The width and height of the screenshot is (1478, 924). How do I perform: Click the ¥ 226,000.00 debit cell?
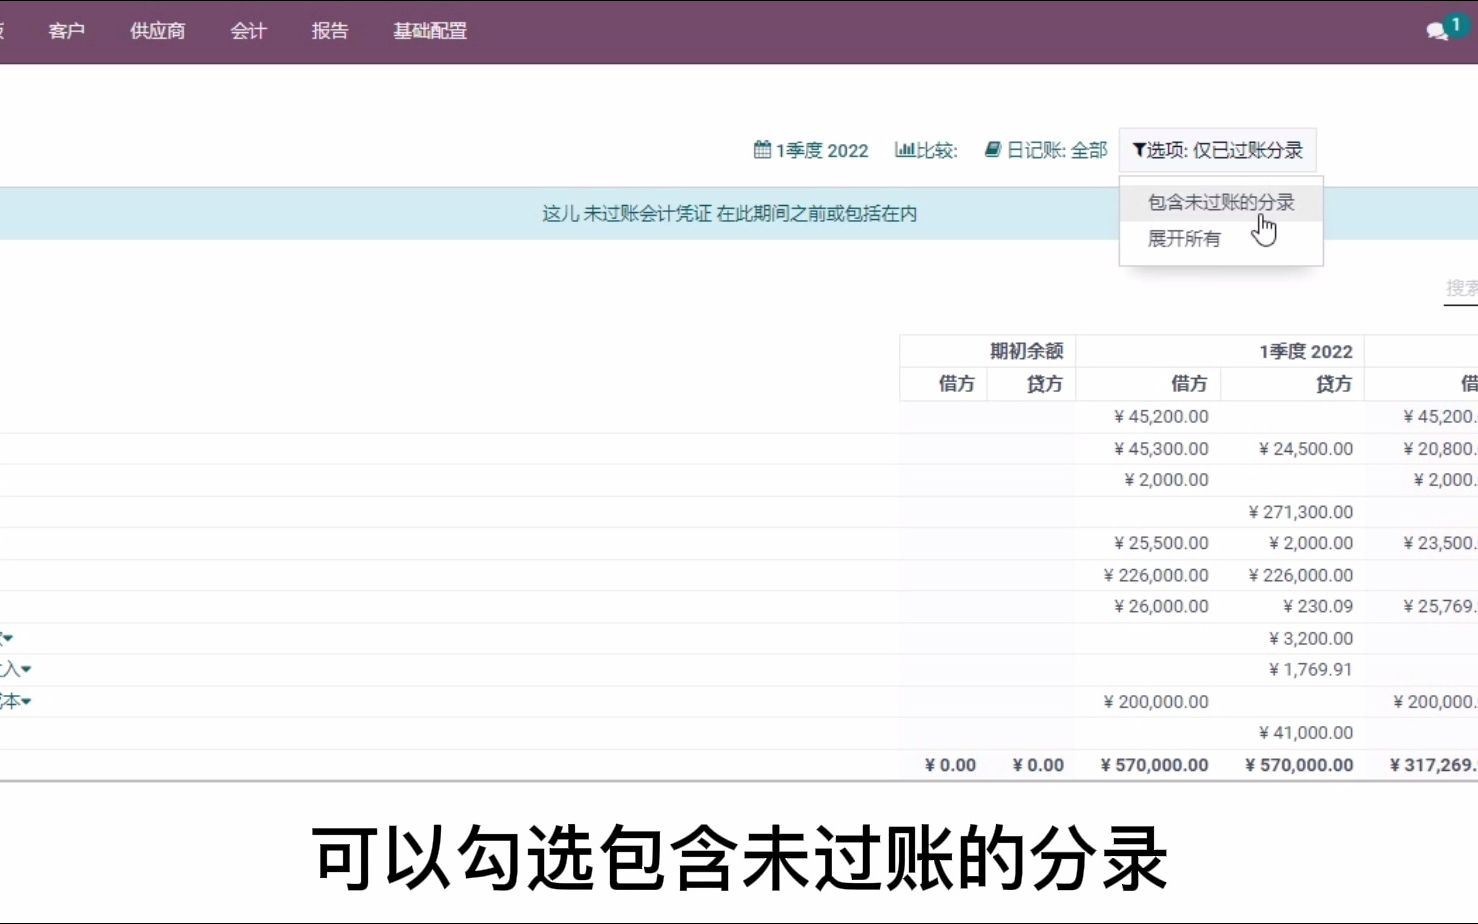[1156, 575]
